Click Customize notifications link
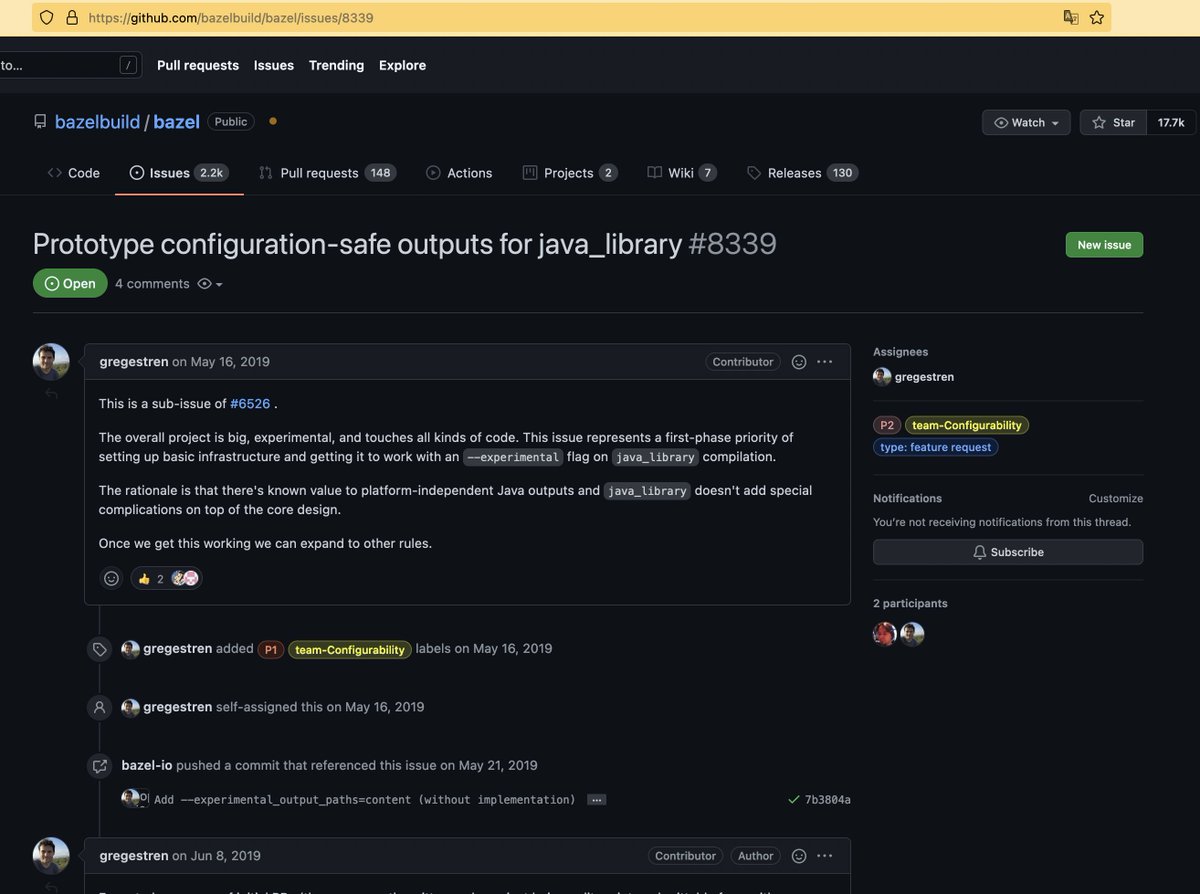This screenshot has width=1200, height=894. point(1116,498)
